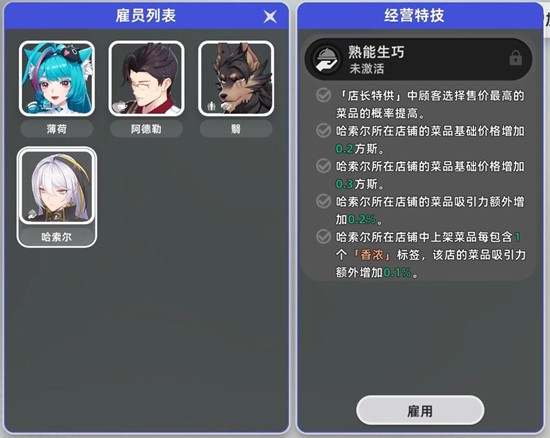Image resolution: width=550 pixels, height=438 pixels.
Task: Select the 哈索尔 employee portrait
Action: tap(57, 187)
